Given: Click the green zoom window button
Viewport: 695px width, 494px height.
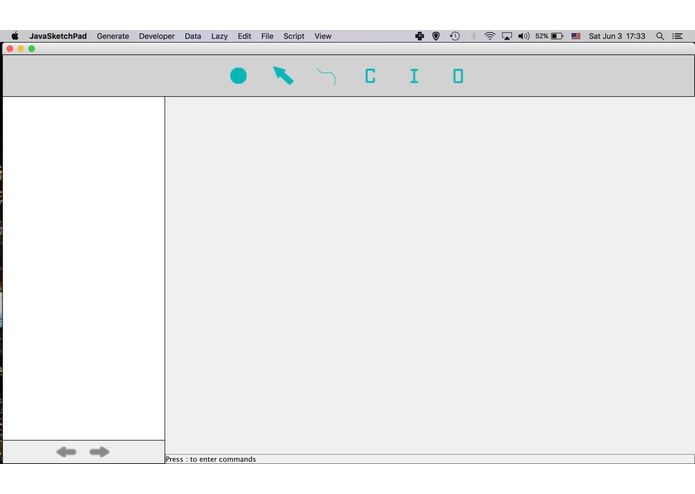Looking at the screenshot, I should pos(32,49).
